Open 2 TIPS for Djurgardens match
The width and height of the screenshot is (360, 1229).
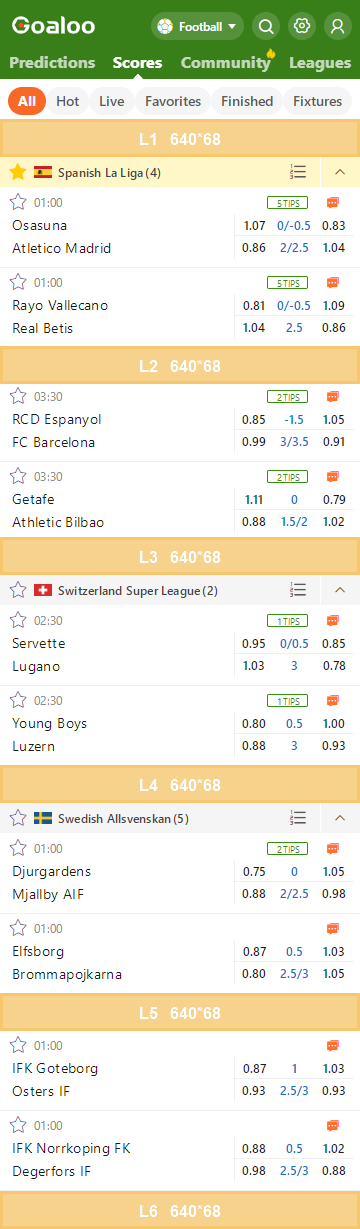288,849
